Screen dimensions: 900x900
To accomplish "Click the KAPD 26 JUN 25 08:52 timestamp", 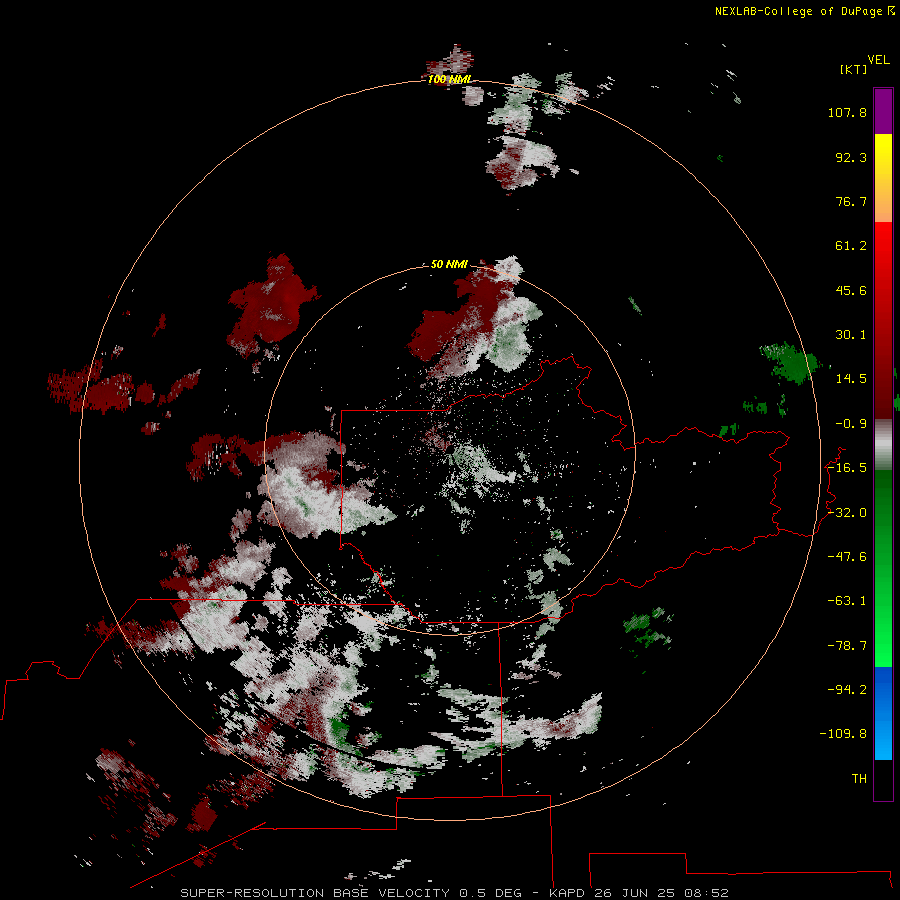I will (639, 893).
